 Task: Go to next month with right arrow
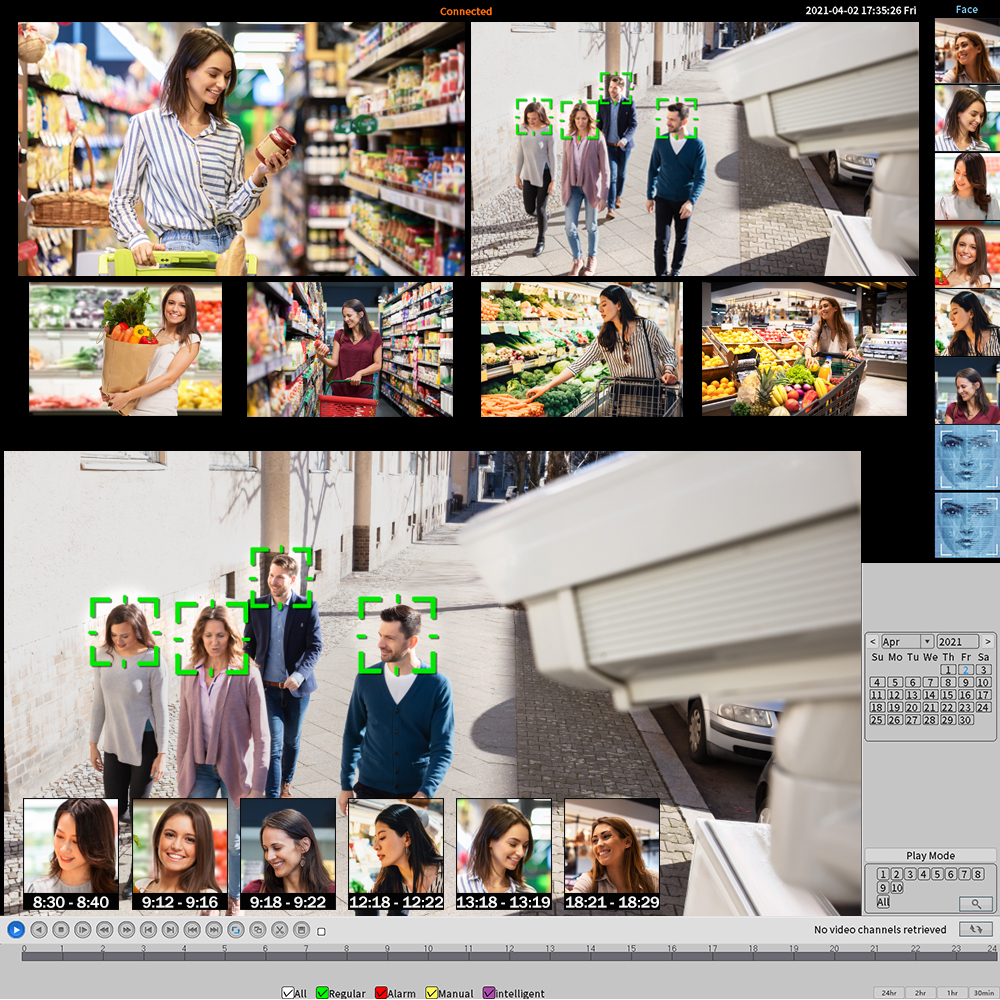pos(988,642)
